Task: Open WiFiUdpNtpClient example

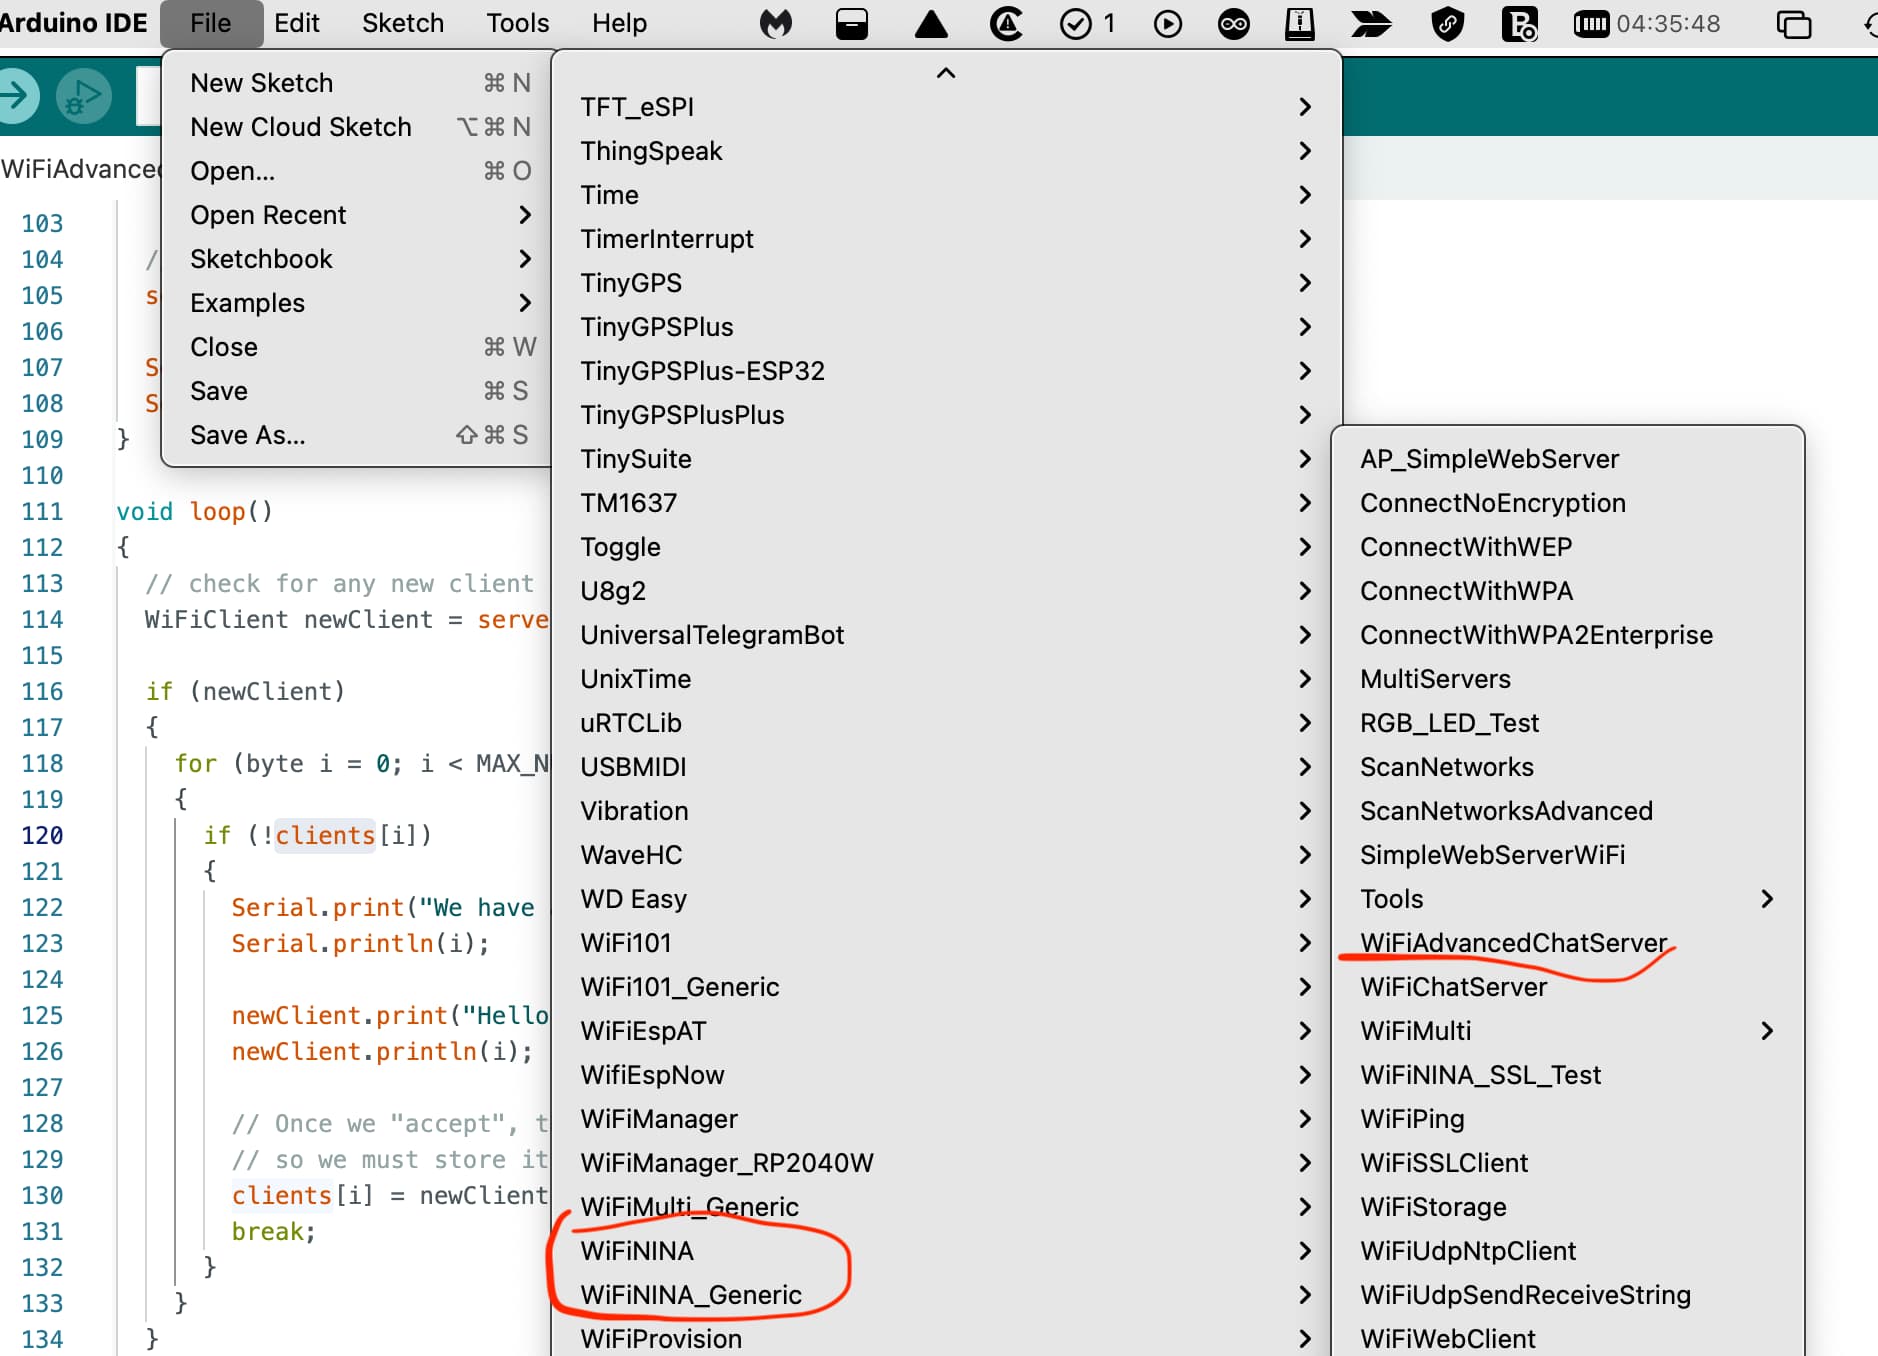Action: click(x=1568, y=1251)
